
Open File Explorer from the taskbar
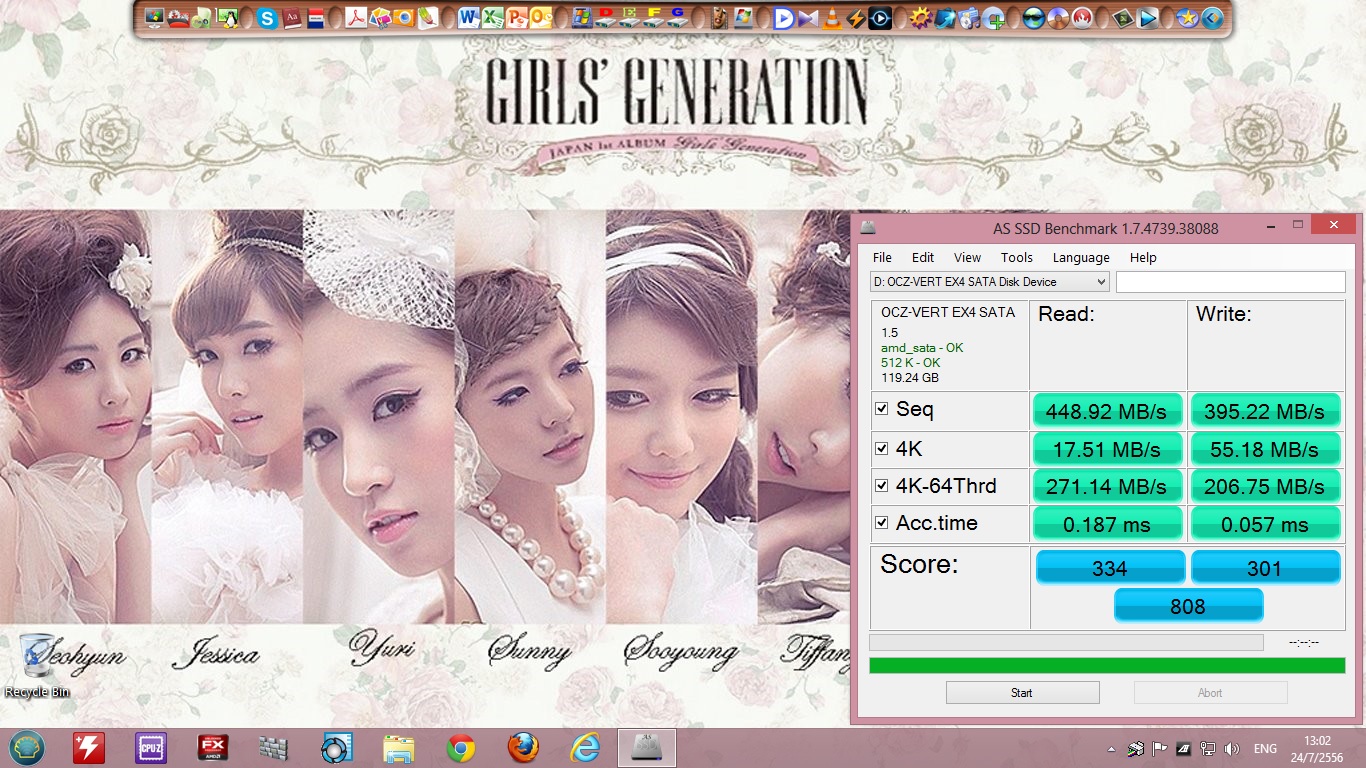tap(399, 748)
